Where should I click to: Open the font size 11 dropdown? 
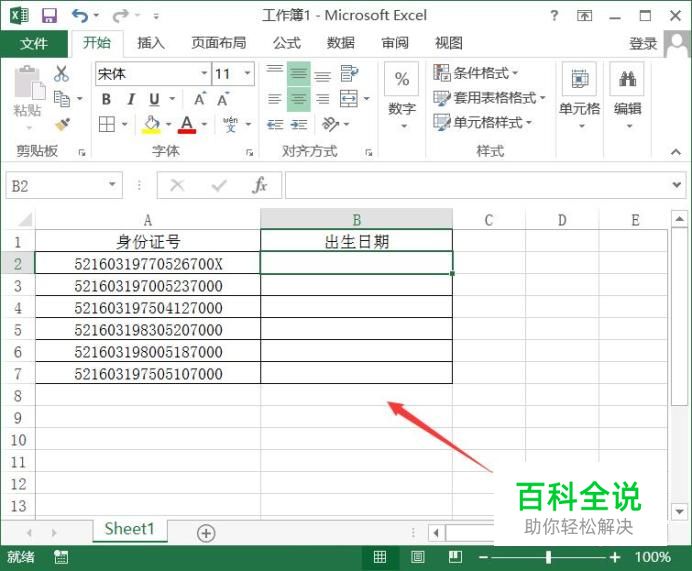[x=248, y=73]
